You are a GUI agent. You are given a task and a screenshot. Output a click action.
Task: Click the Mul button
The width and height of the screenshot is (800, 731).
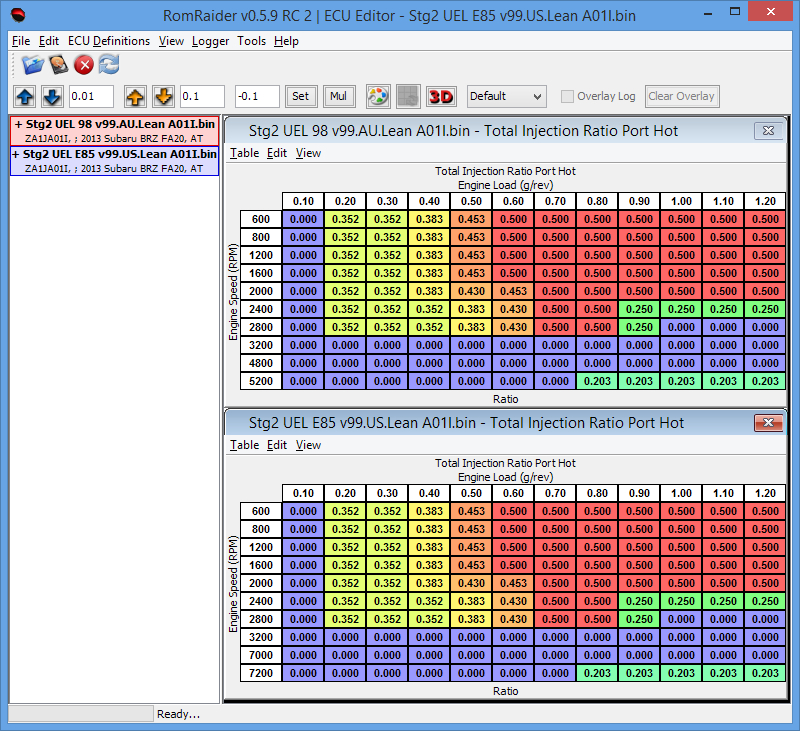pos(339,97)
